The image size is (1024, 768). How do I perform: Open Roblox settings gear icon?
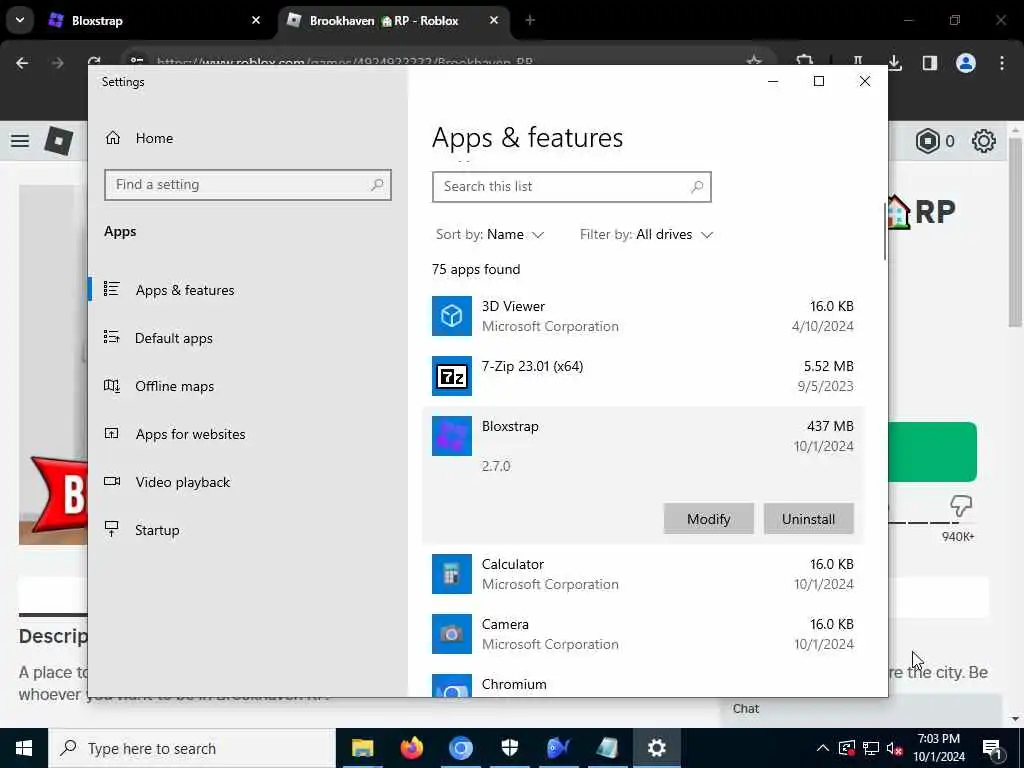984,141
